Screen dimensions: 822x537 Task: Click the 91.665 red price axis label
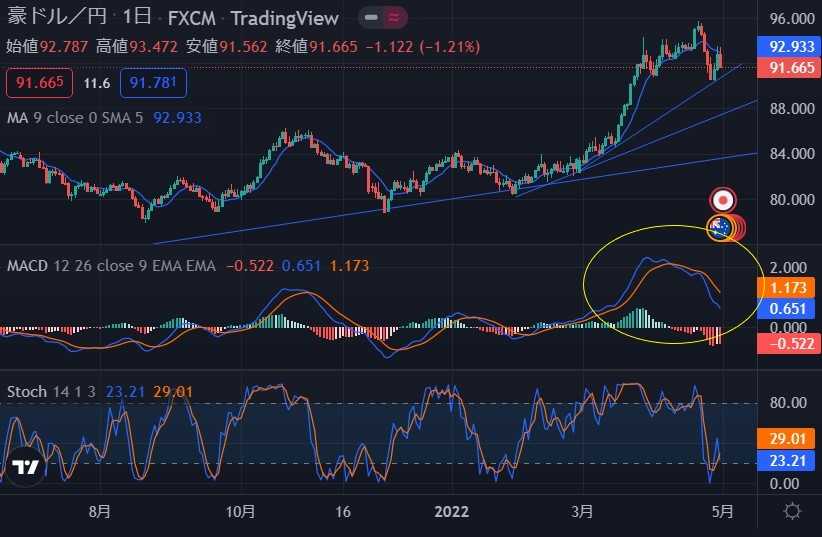tap(789, 68)
